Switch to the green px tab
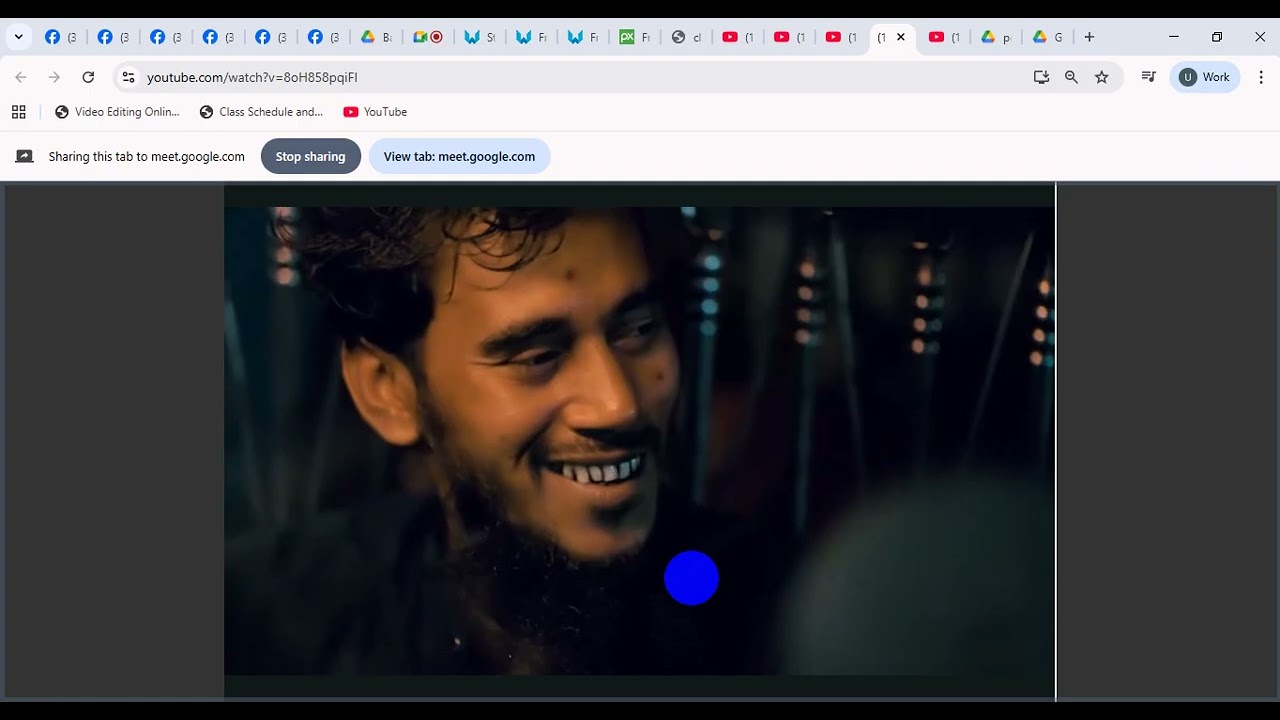Viewport: 1280px width, 720px height. (635, 37)
